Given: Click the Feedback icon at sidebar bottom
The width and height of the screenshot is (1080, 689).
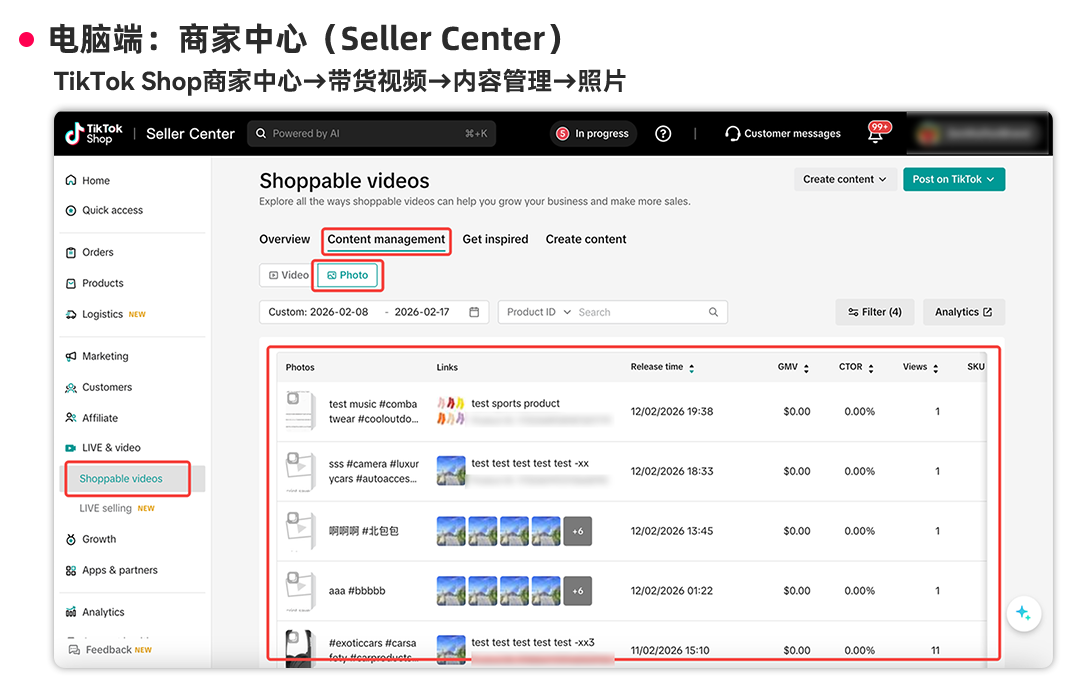Looking at the screenshot, I should (x=74, y=650).
